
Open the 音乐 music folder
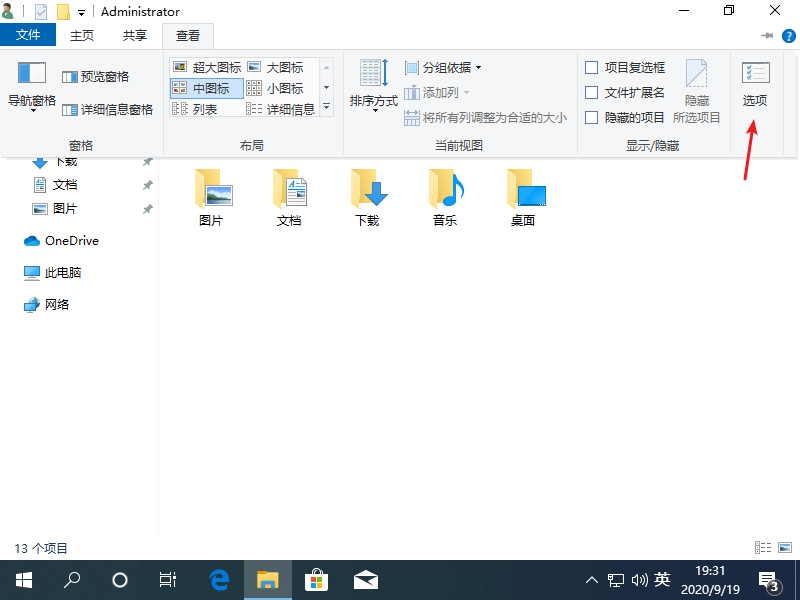[x=444, y=197]
